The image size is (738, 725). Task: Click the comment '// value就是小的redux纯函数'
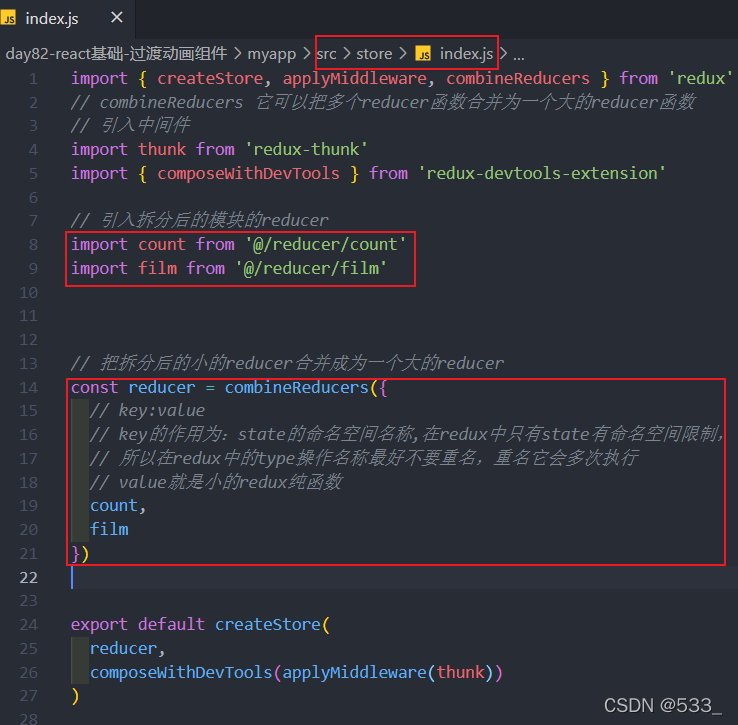216,482
